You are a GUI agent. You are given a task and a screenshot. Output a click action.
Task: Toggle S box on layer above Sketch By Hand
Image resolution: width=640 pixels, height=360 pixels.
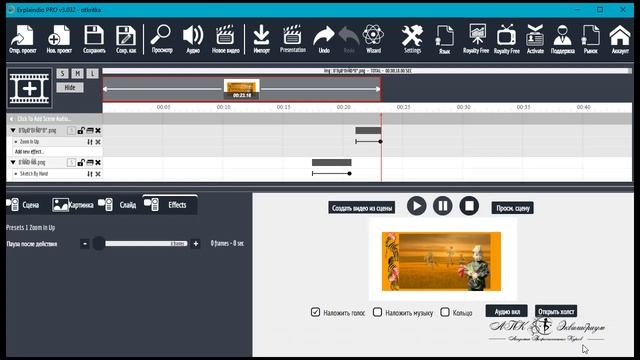tap(71, 162)
